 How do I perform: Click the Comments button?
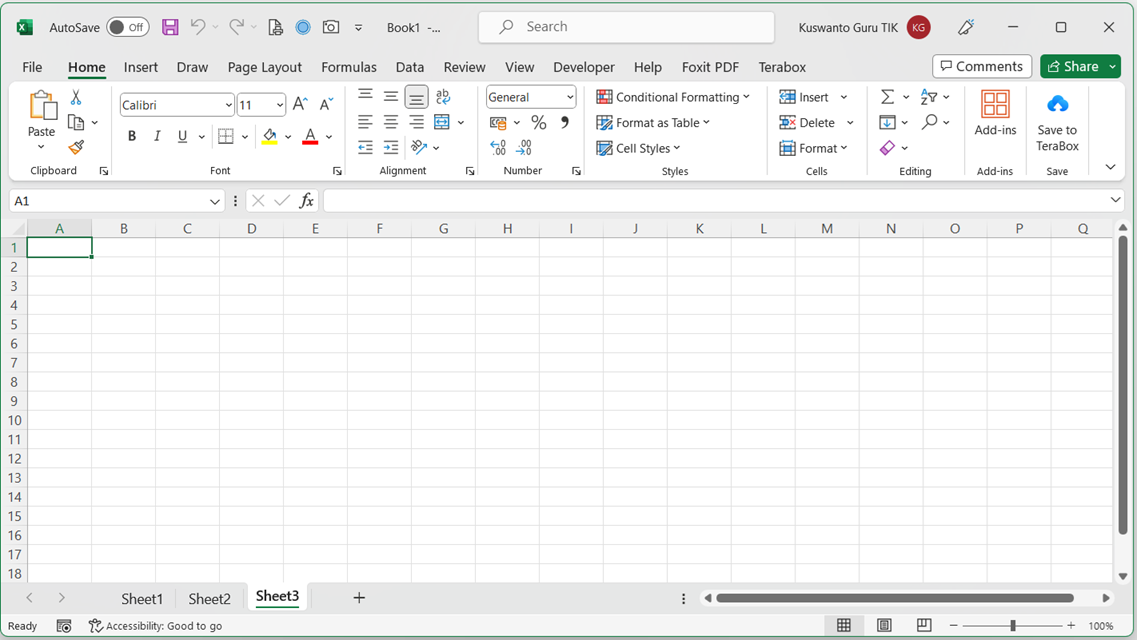[x=982, y=66]
